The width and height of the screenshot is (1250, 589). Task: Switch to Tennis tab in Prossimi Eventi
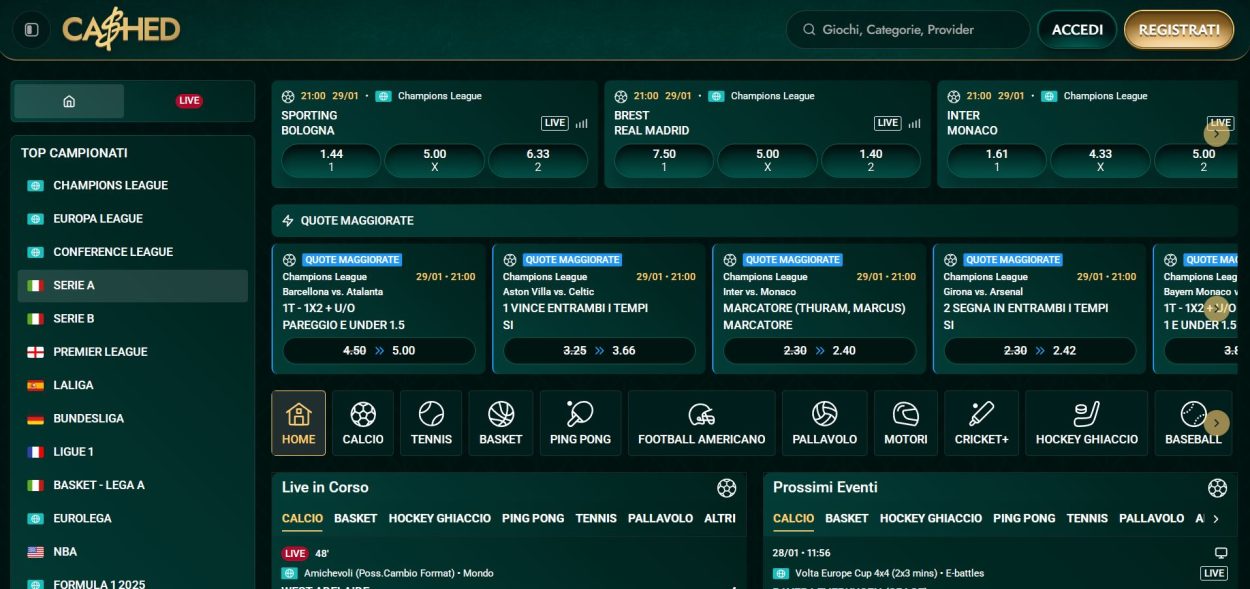click(1087, 518)
